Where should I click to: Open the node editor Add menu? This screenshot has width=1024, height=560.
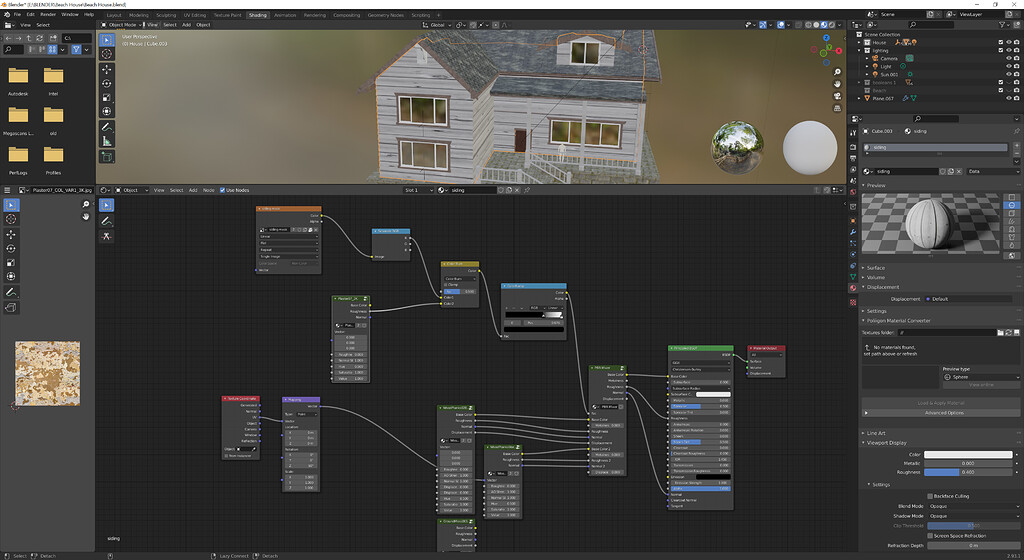coord(193,190)
